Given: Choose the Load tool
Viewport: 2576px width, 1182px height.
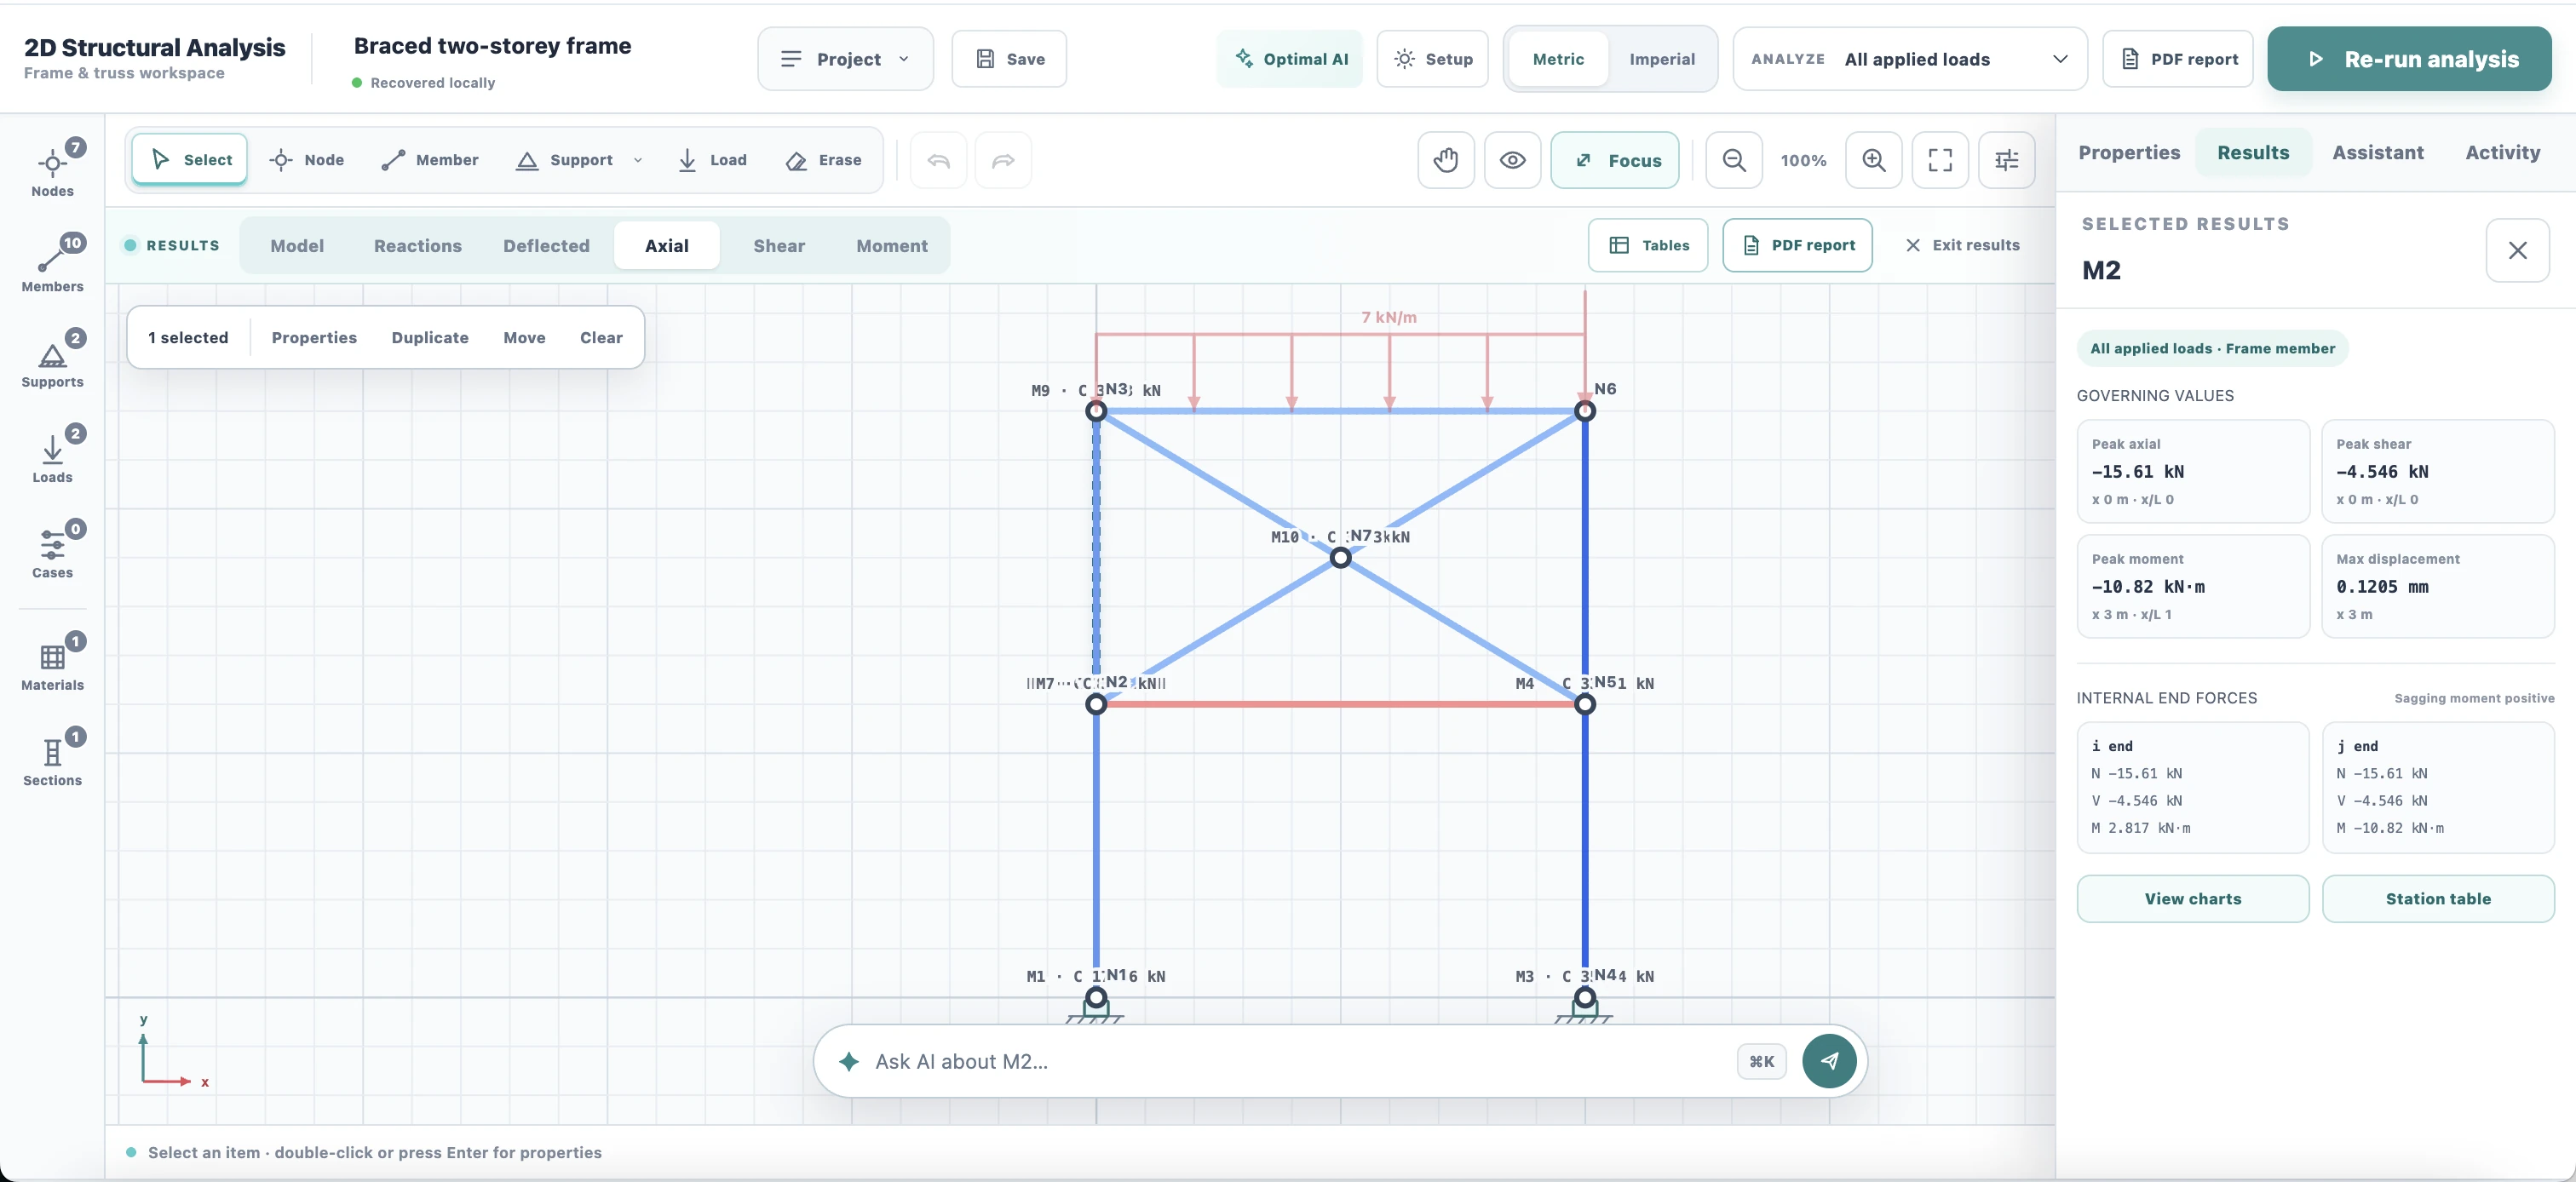Looking at the screenshot, I should [712, 160].
